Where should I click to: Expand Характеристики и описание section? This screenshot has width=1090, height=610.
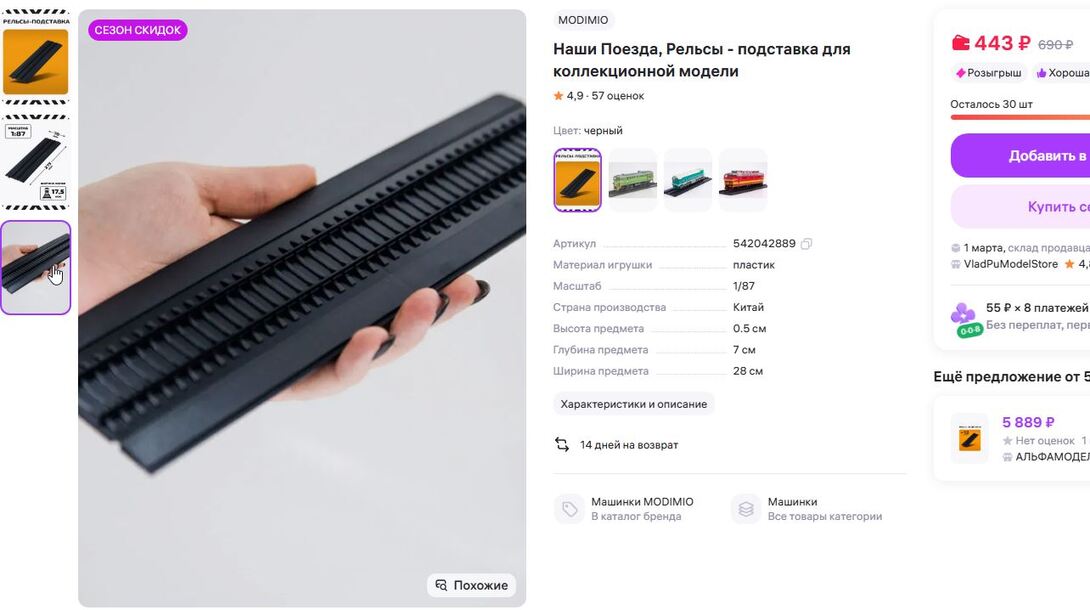(x=633, y=404)
